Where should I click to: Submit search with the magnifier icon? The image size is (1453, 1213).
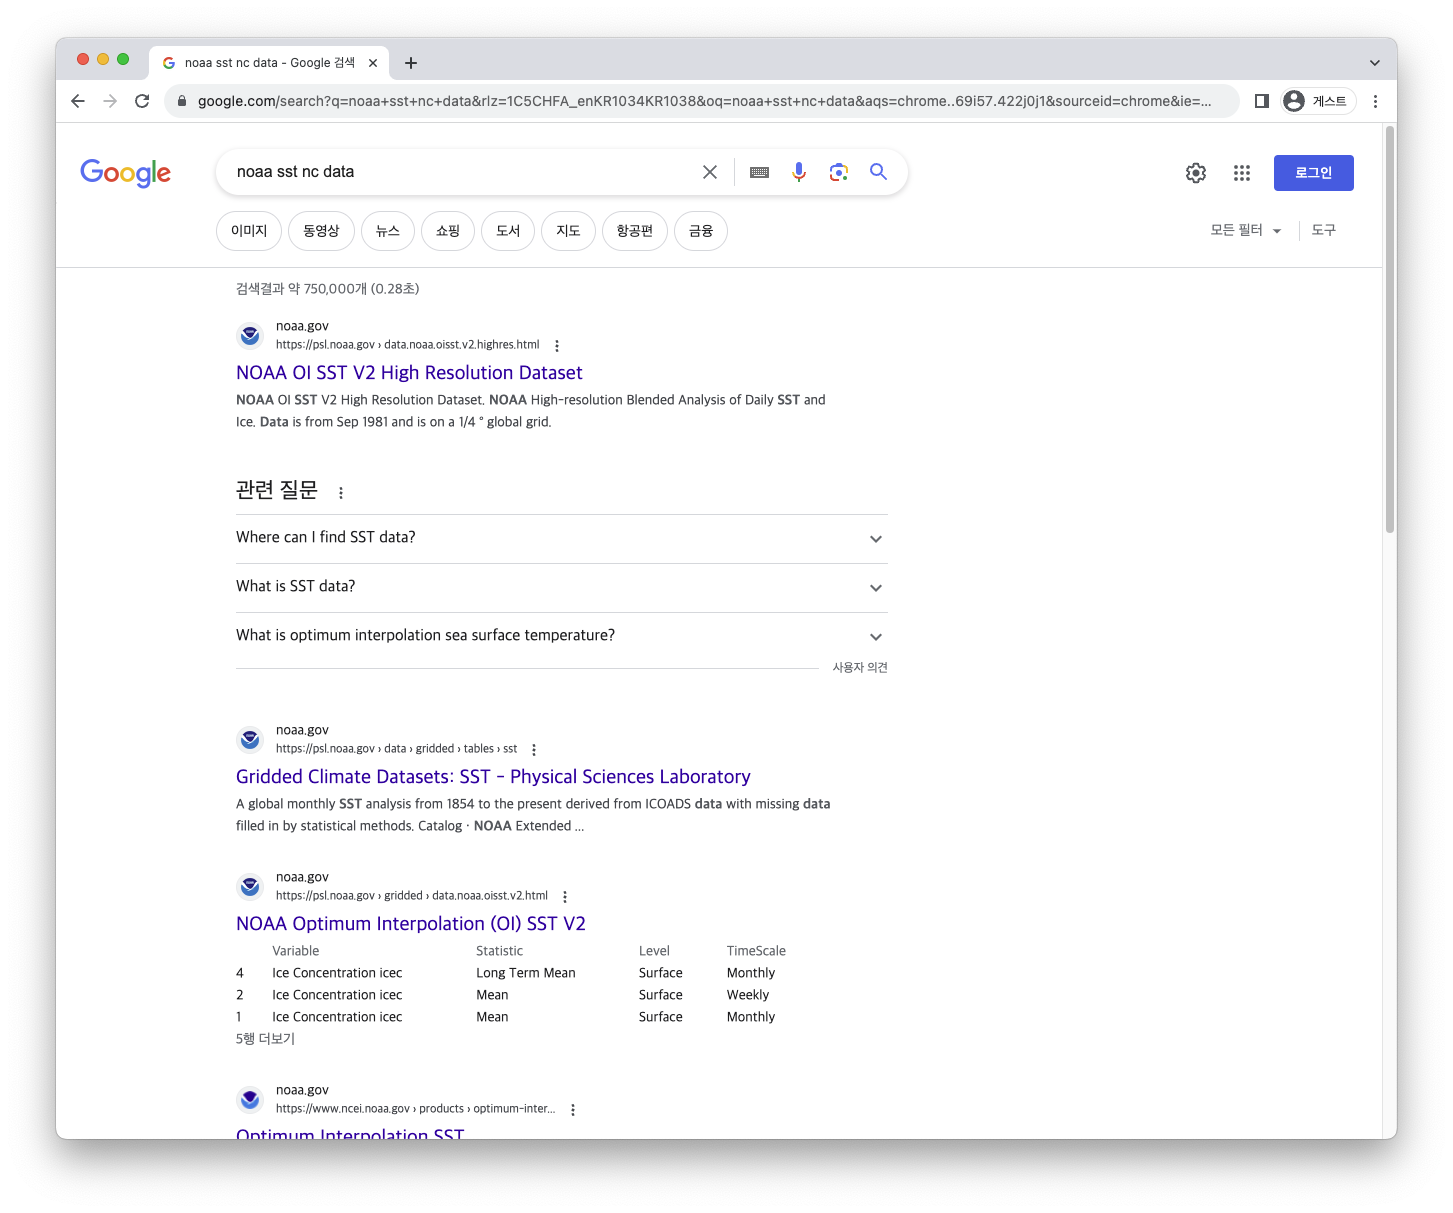878,172
